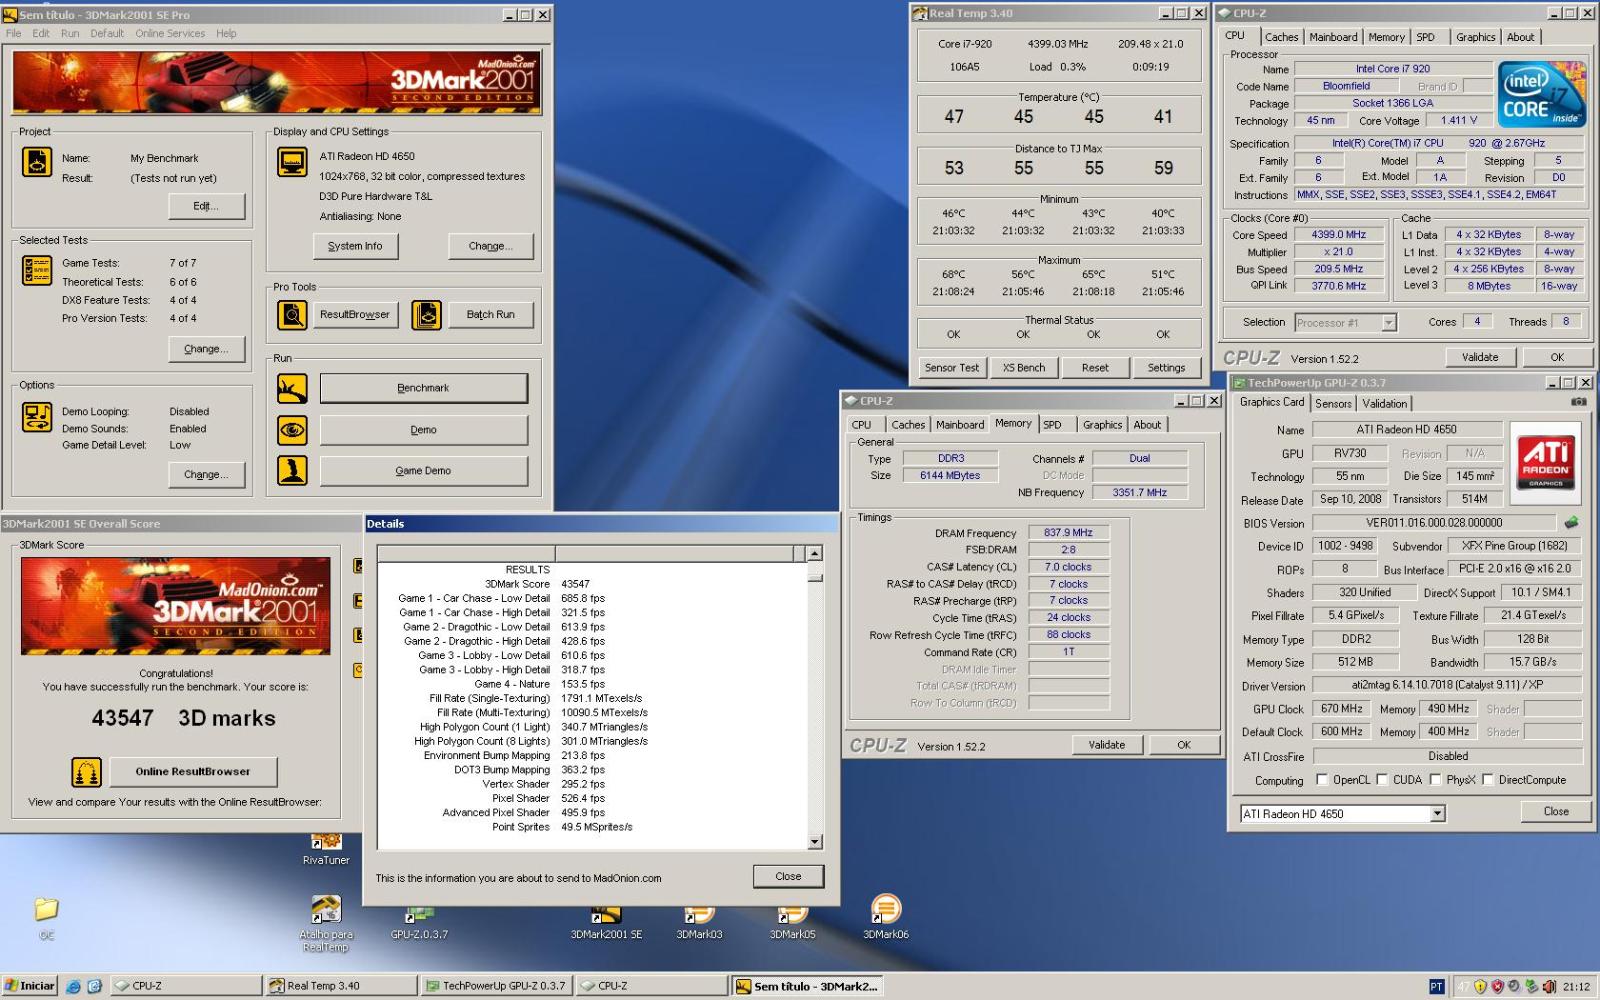1600x1000 pixels.
Task: Toggle the PhysX checkbox in GPU-Z
Action: 1435,780
